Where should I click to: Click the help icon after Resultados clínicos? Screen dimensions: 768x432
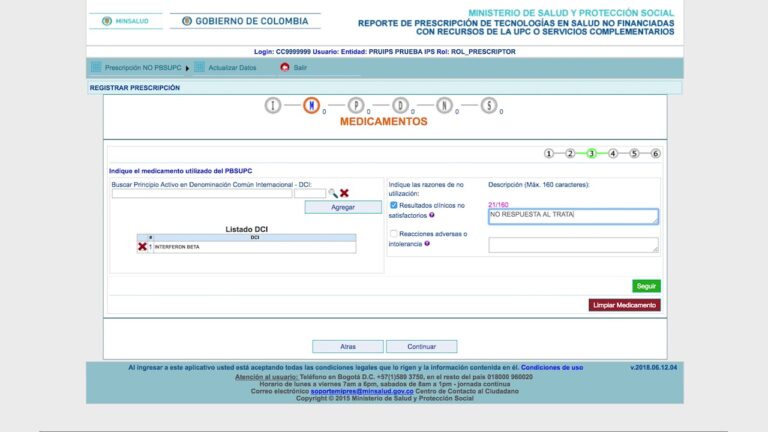point(432,215)
